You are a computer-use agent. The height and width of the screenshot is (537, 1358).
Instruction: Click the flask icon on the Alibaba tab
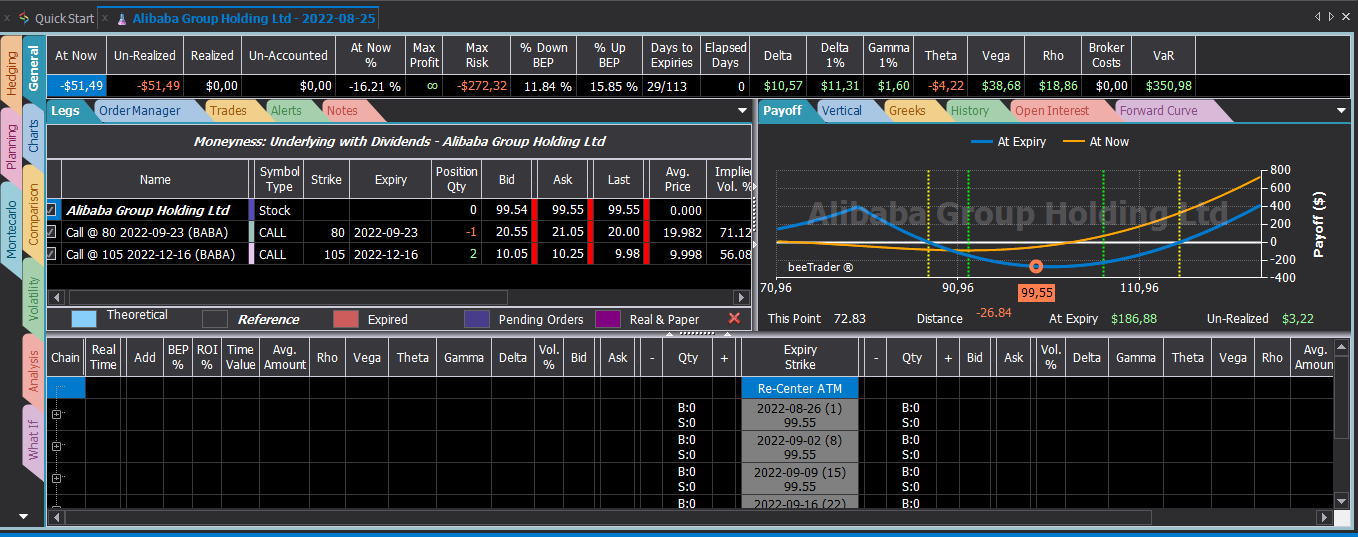[x=122, y=18]
